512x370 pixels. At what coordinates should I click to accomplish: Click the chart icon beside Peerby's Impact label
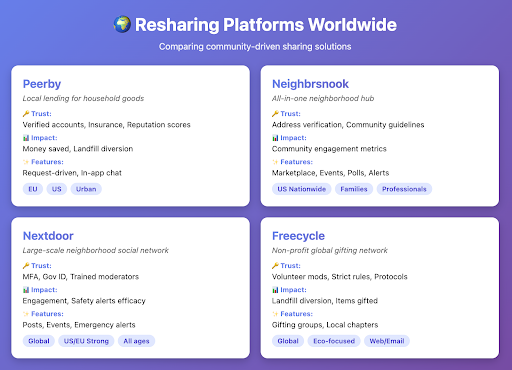point(26,138)
